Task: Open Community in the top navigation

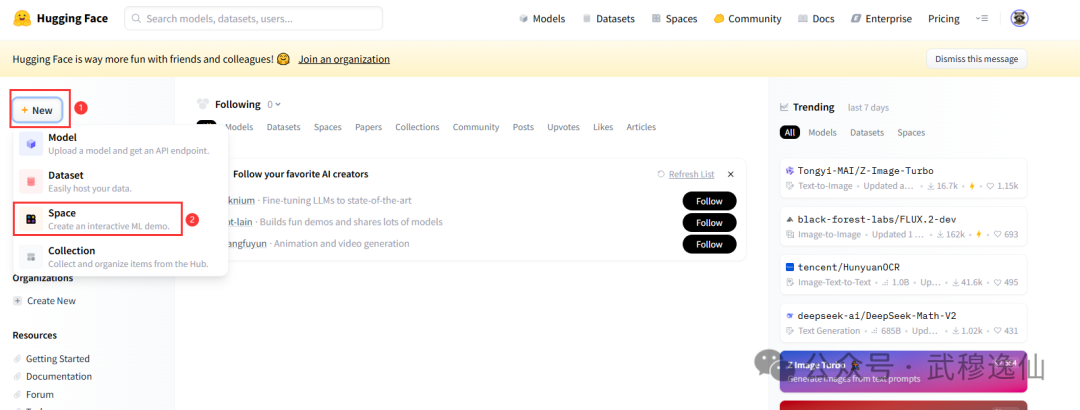Action: [747, 19]
